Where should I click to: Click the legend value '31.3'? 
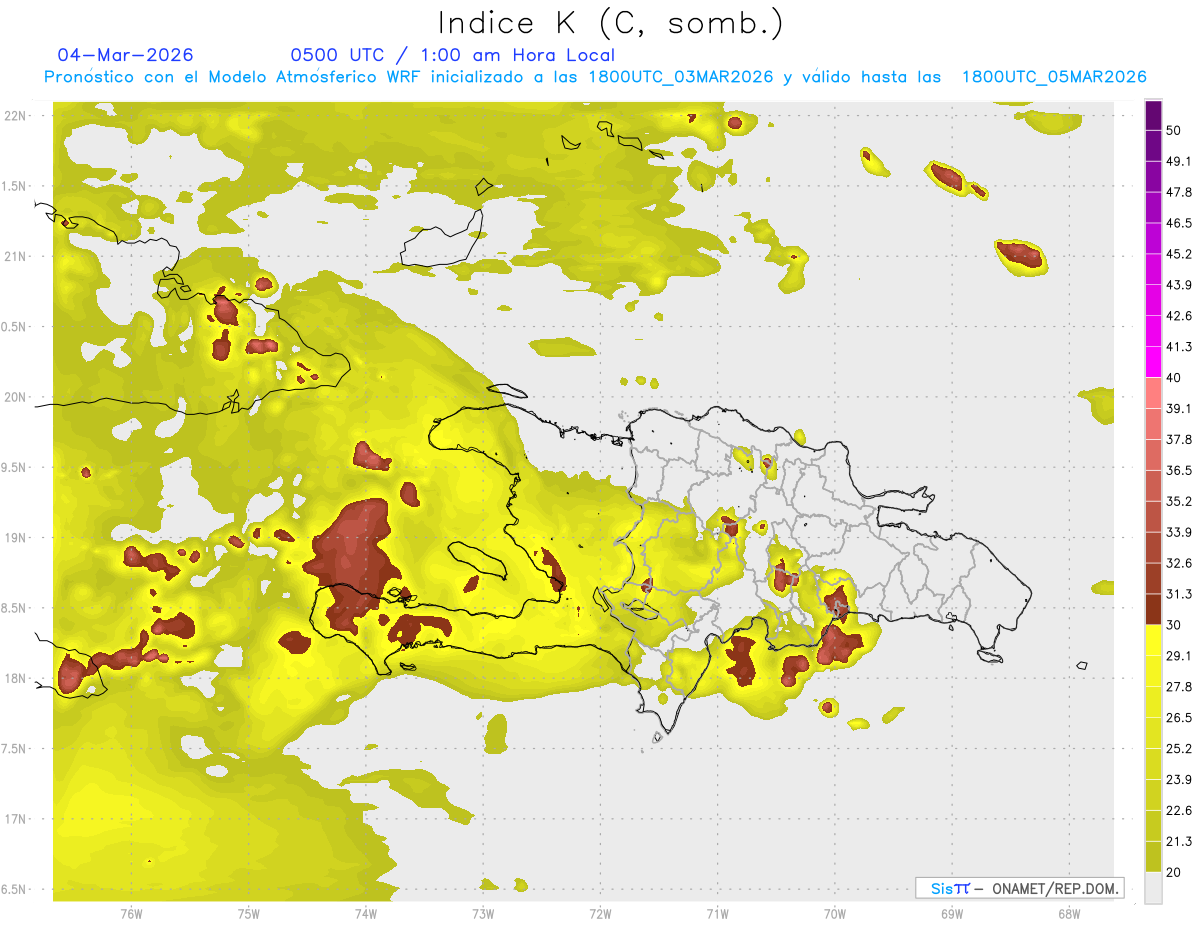click(1179, 594)
